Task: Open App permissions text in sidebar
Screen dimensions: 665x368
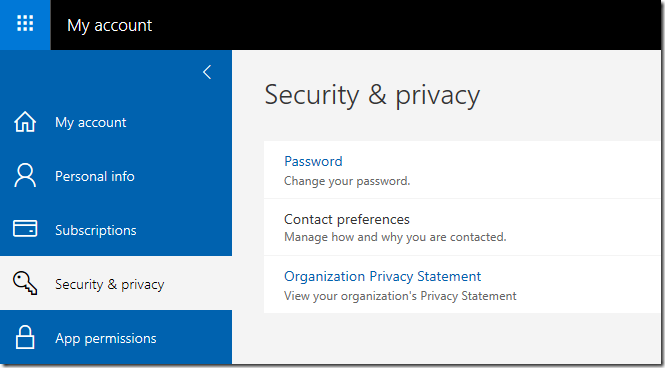Action: (106, 338)
